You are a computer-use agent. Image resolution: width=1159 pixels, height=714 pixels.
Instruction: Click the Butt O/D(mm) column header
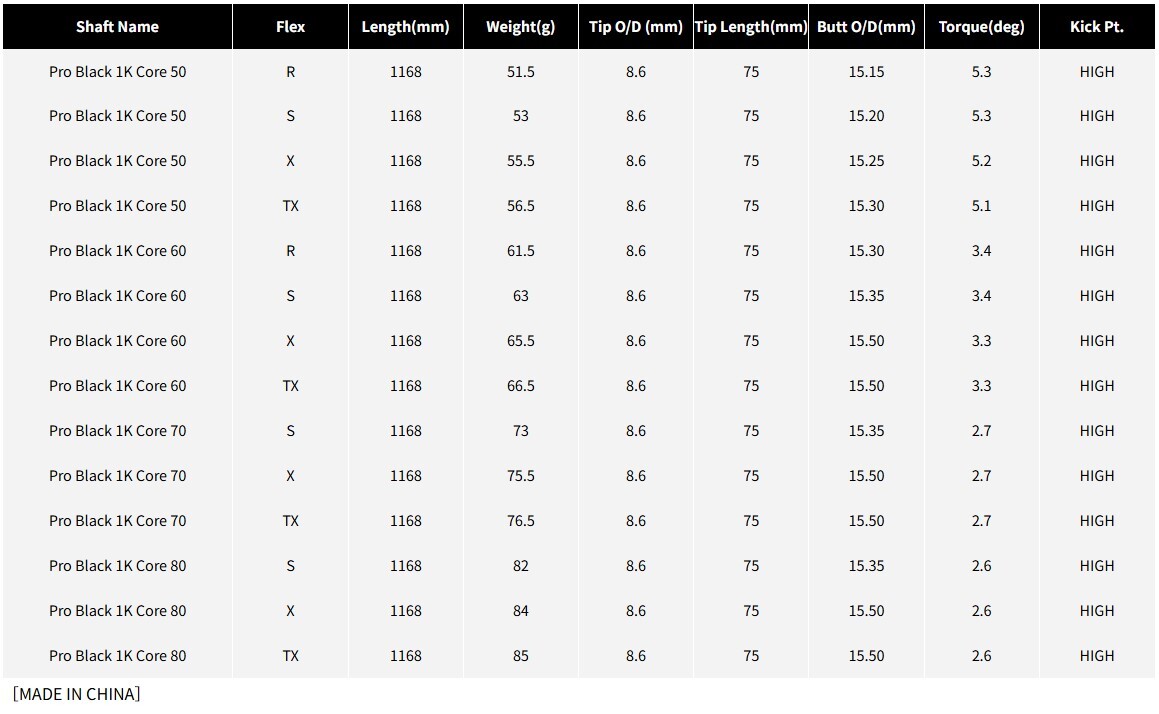866,27
